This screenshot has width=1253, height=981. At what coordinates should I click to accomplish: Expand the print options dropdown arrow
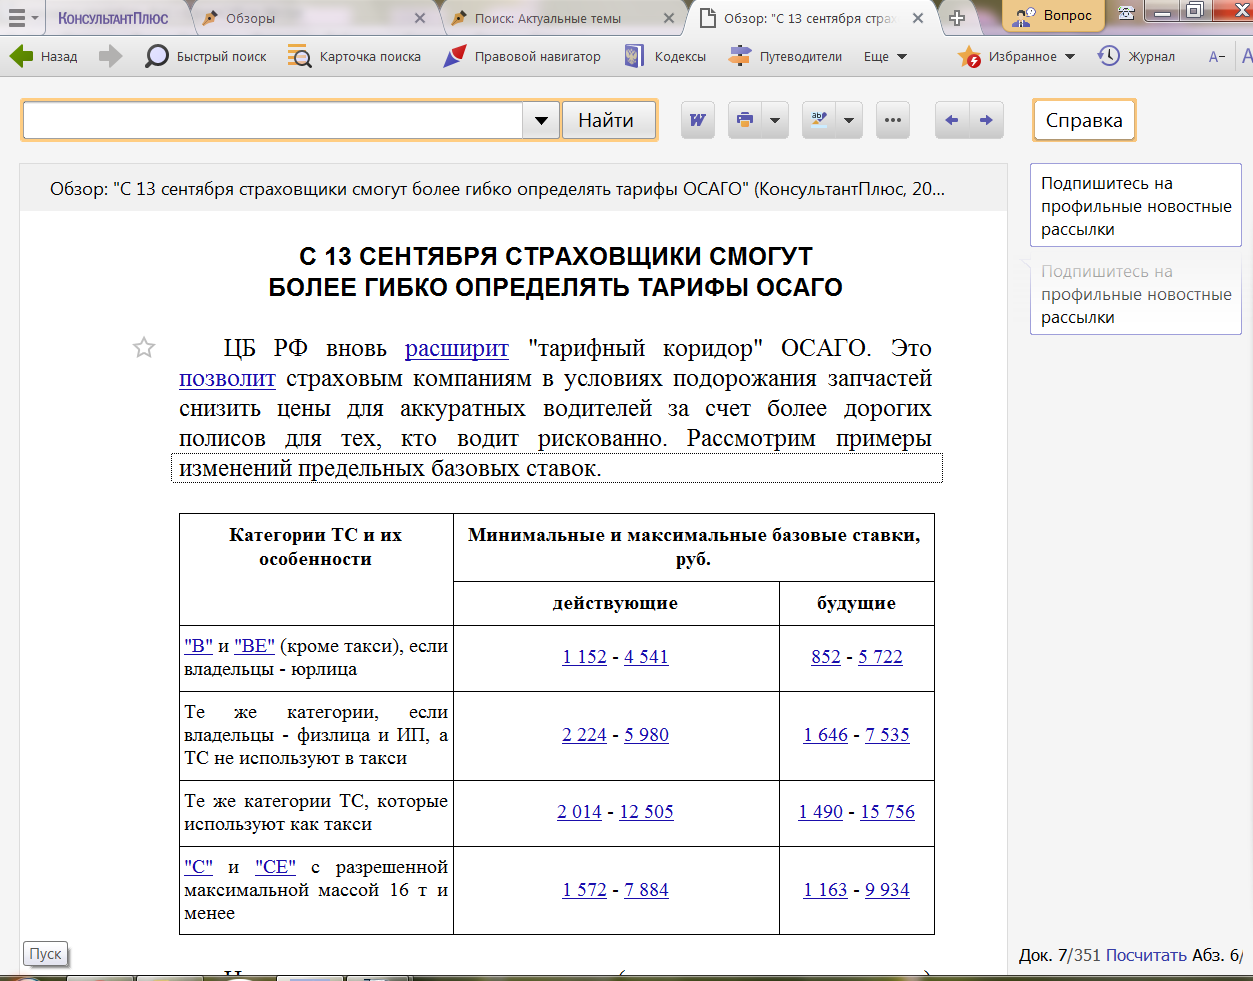click(x=775, y=121)
